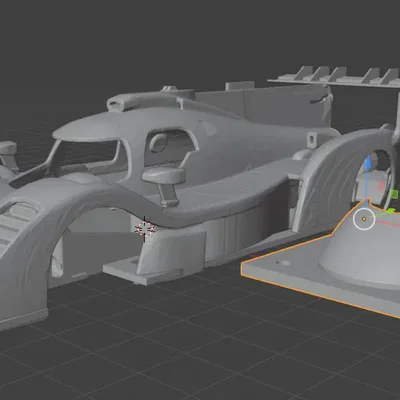Click the white circle of the move gizmo

tap(364, 219)
